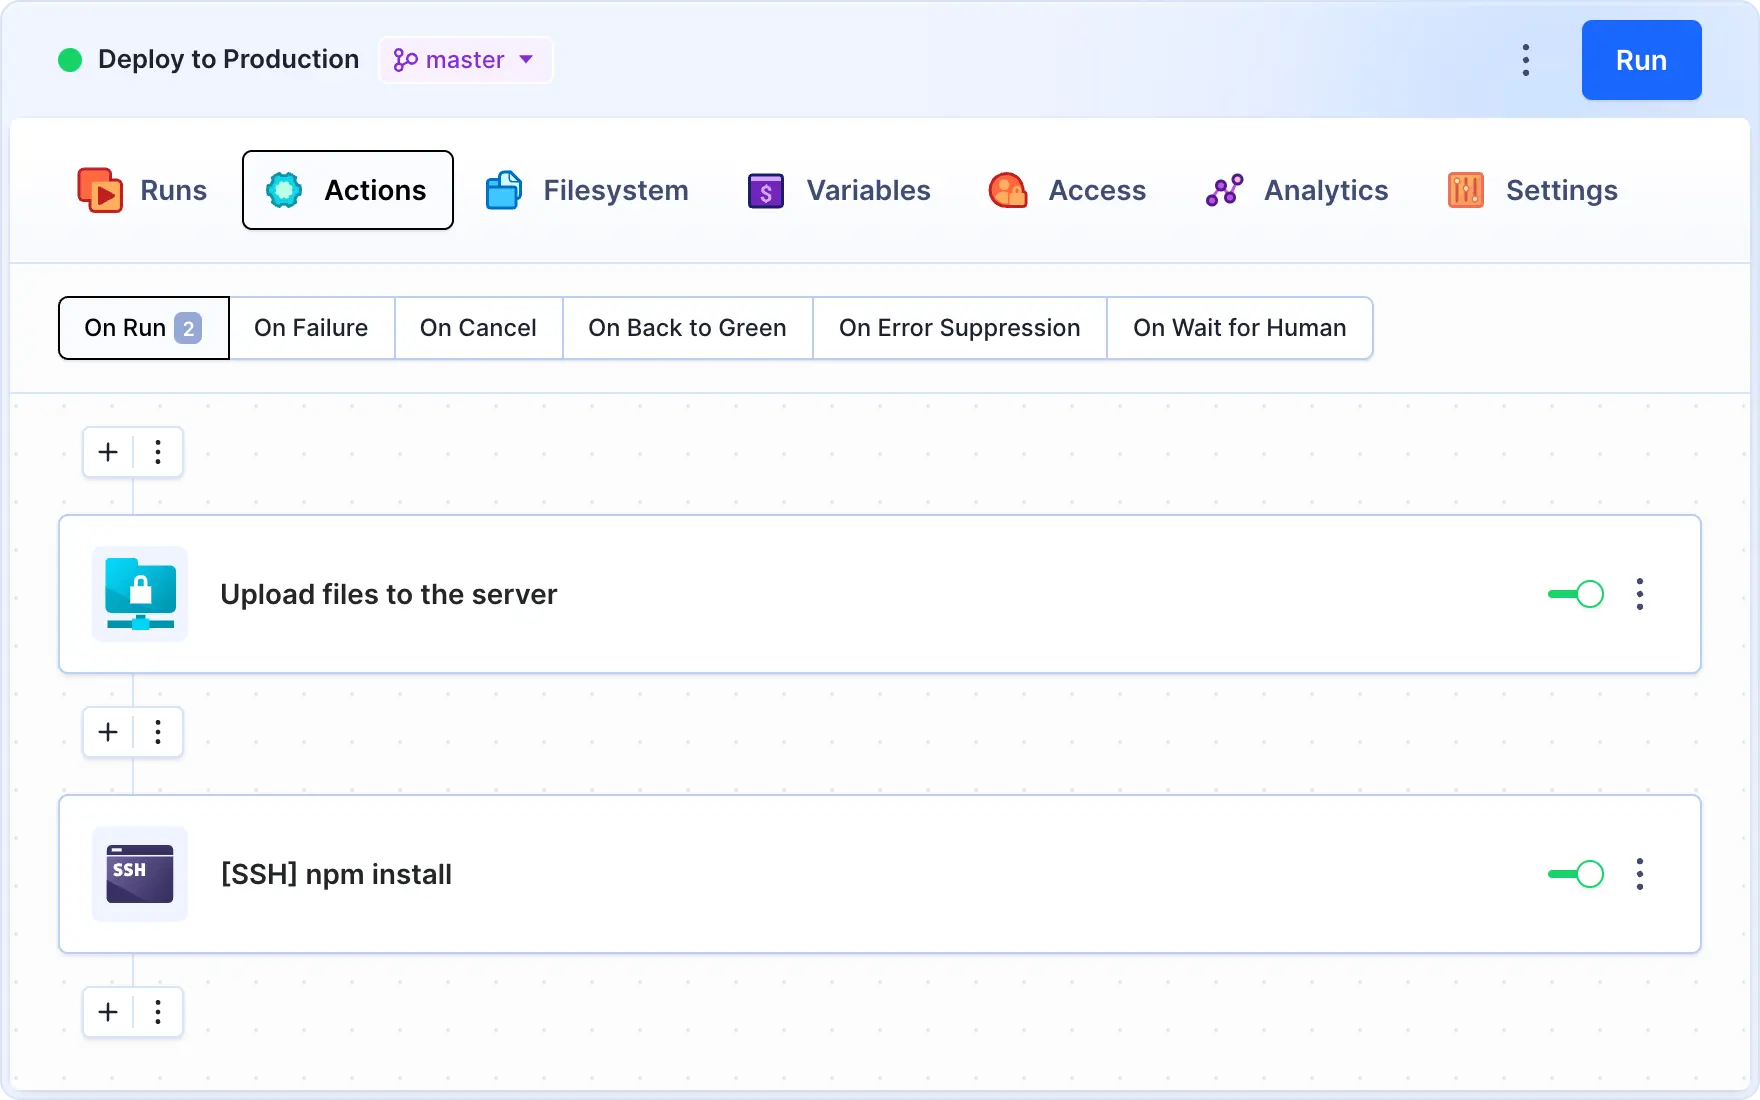The height and width of the screenshot is (1100, 1760).
Task: Add a new action below npm install
Action: (107, 1012)
